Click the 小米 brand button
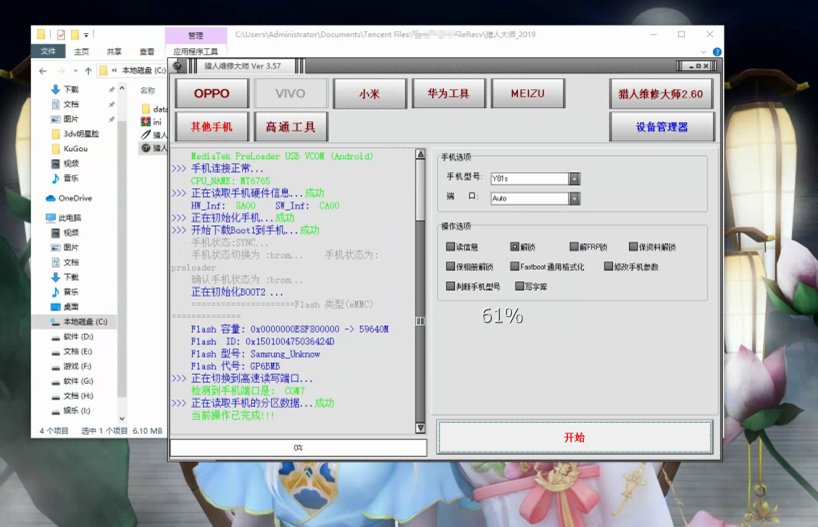818x527 pixels. coord(369,93)
